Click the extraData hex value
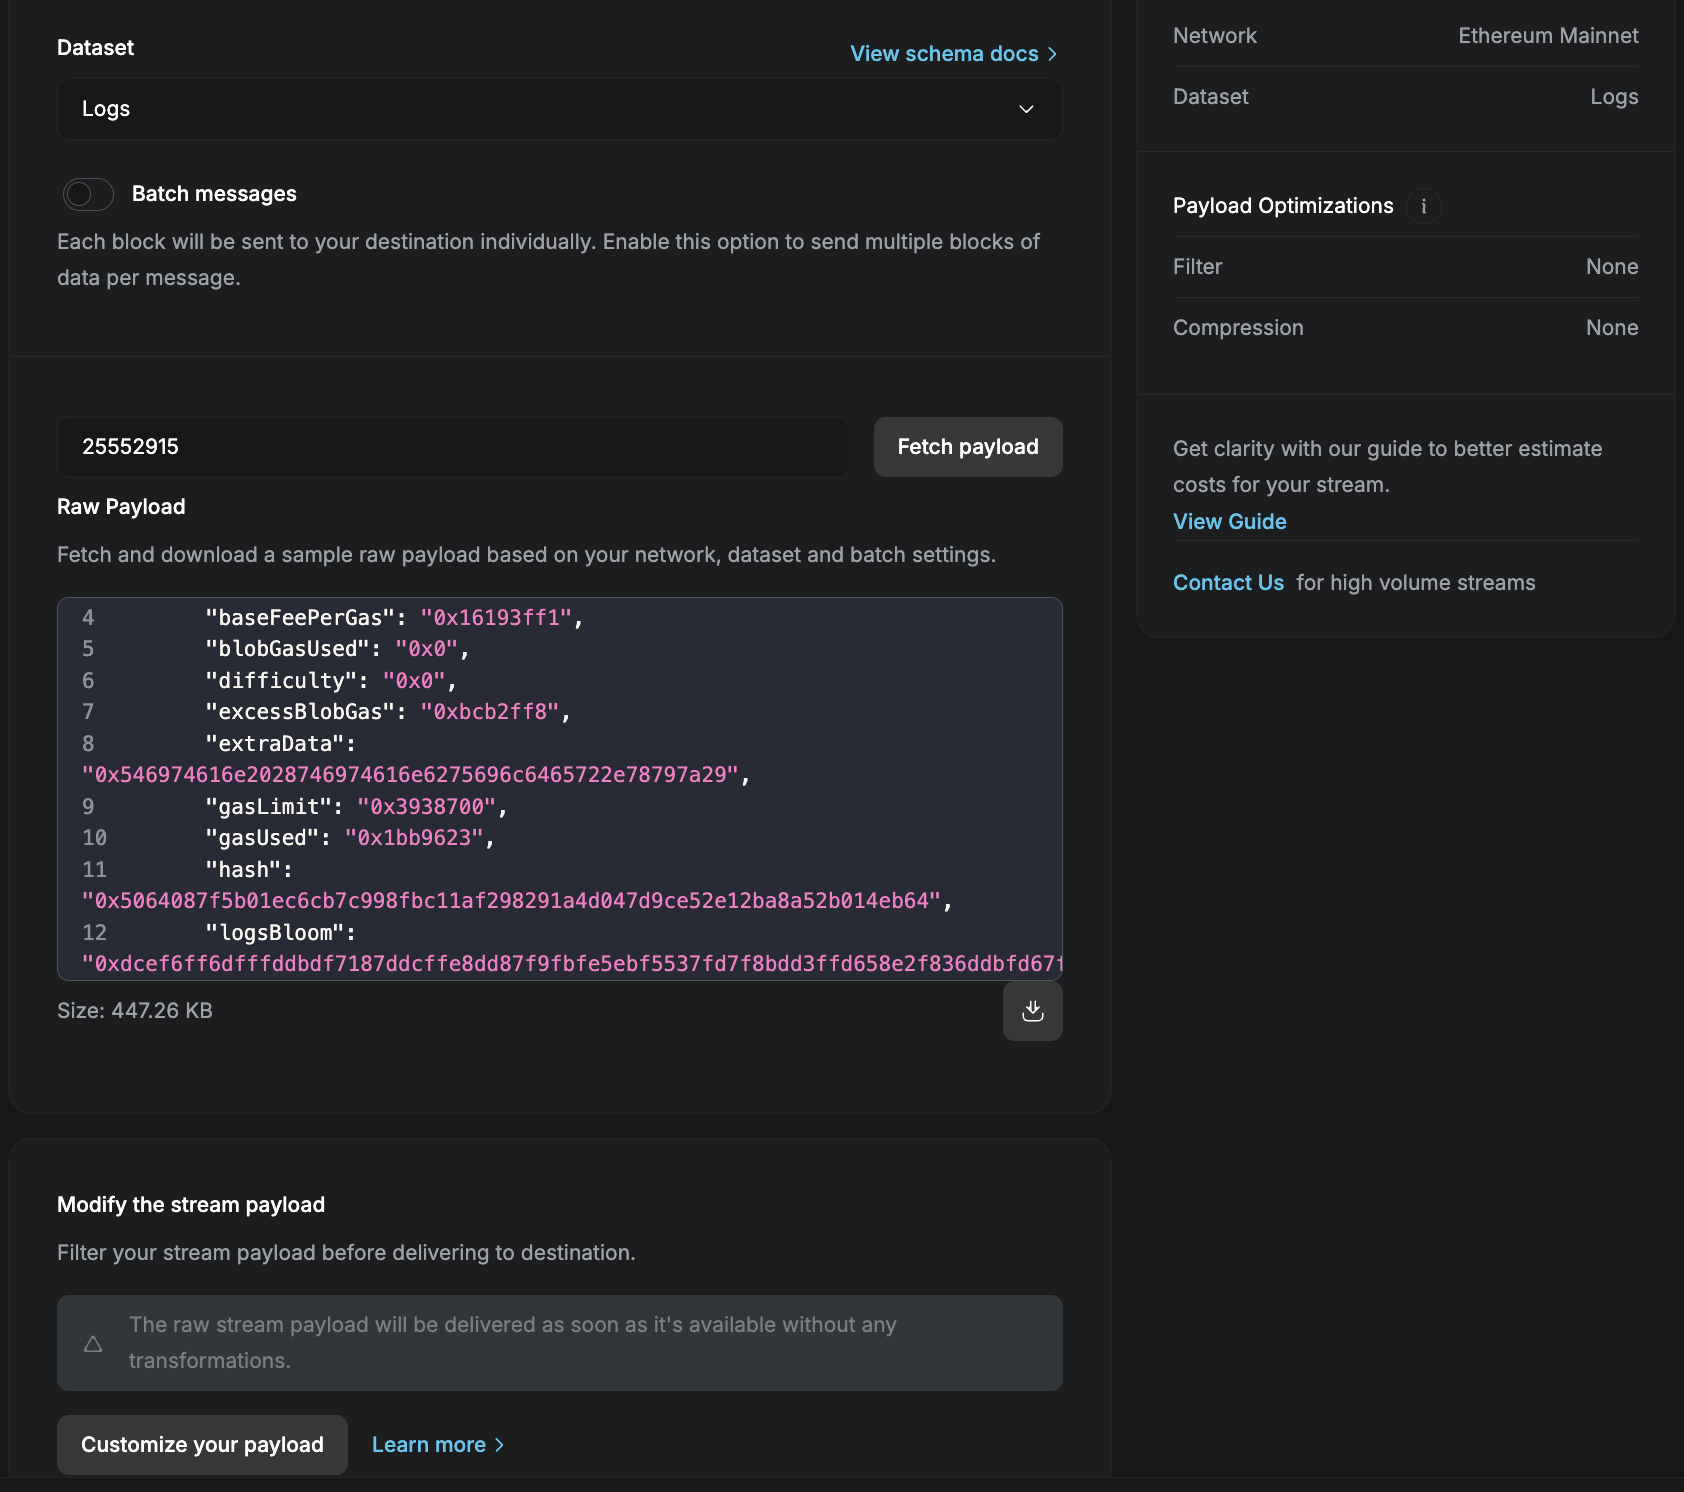Viewport: 1684px width, 1492px height. 410,775
